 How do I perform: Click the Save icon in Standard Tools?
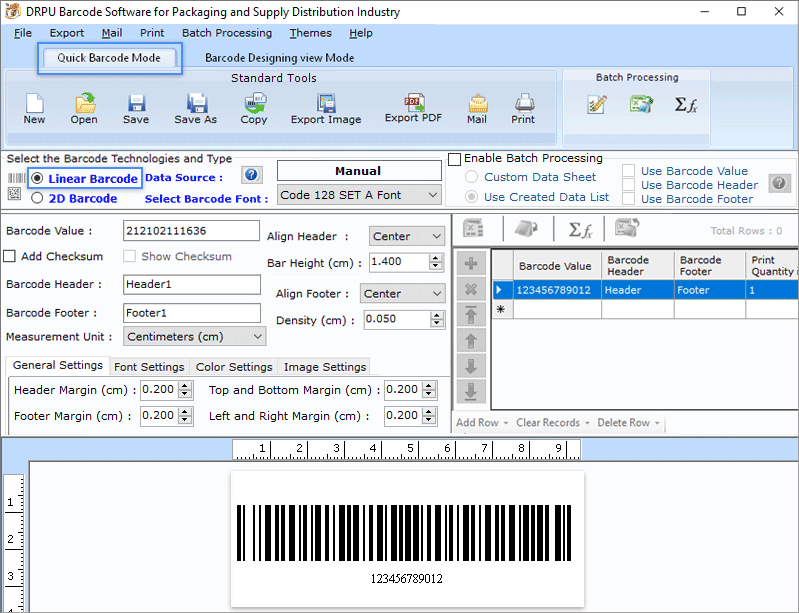tap(136, 103)
